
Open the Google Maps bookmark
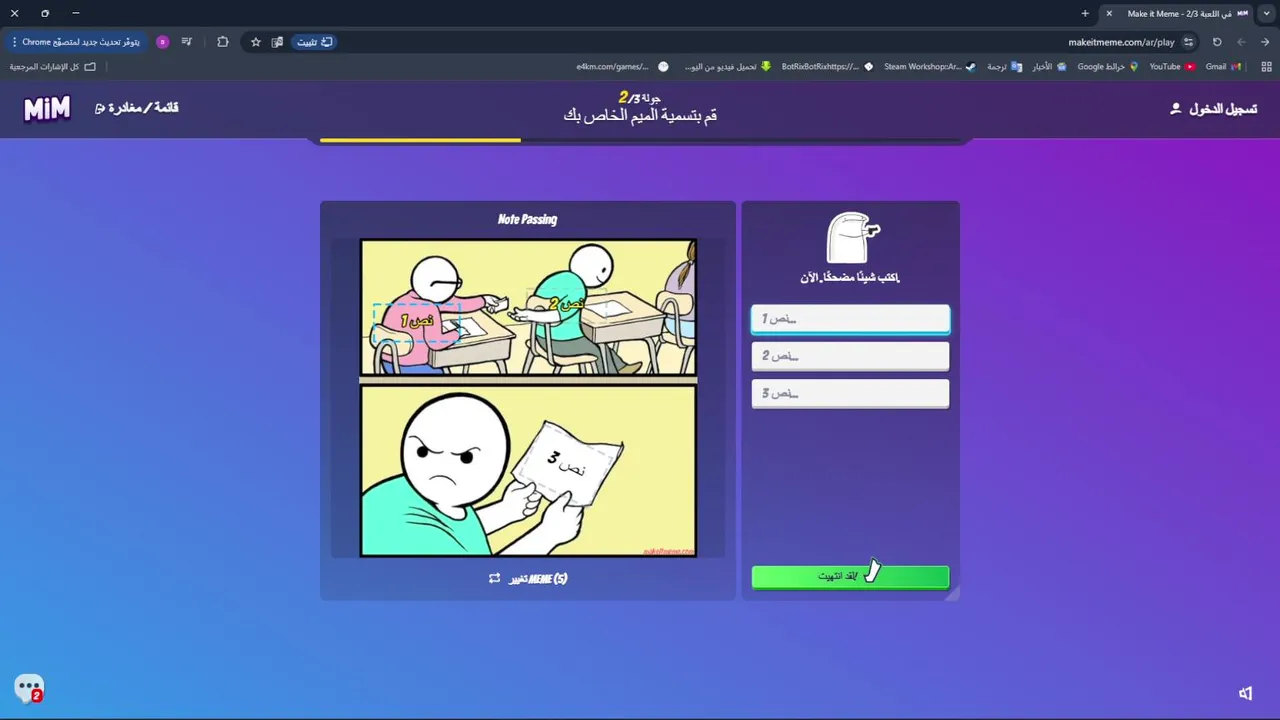pyautogui.click(x=1108, y=67)
